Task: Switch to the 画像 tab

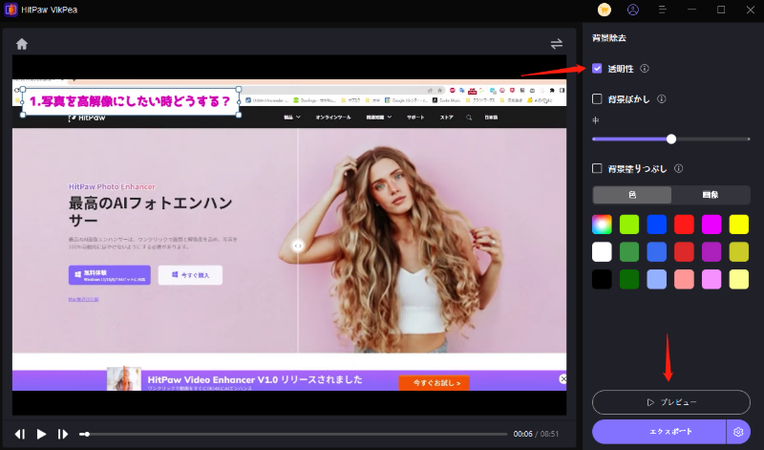Action: [x=710, y=195]
